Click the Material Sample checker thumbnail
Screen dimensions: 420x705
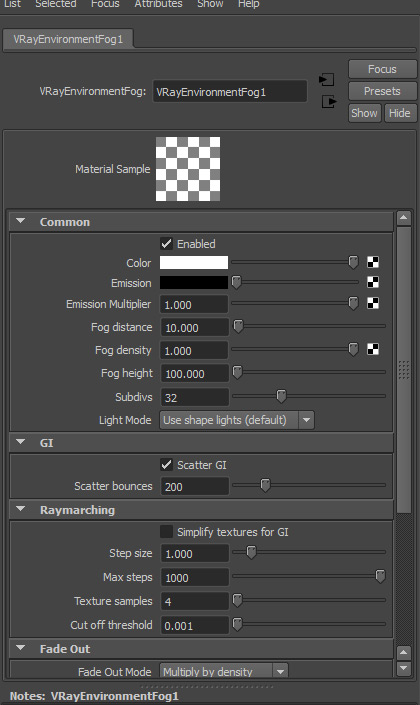point(188,169)
